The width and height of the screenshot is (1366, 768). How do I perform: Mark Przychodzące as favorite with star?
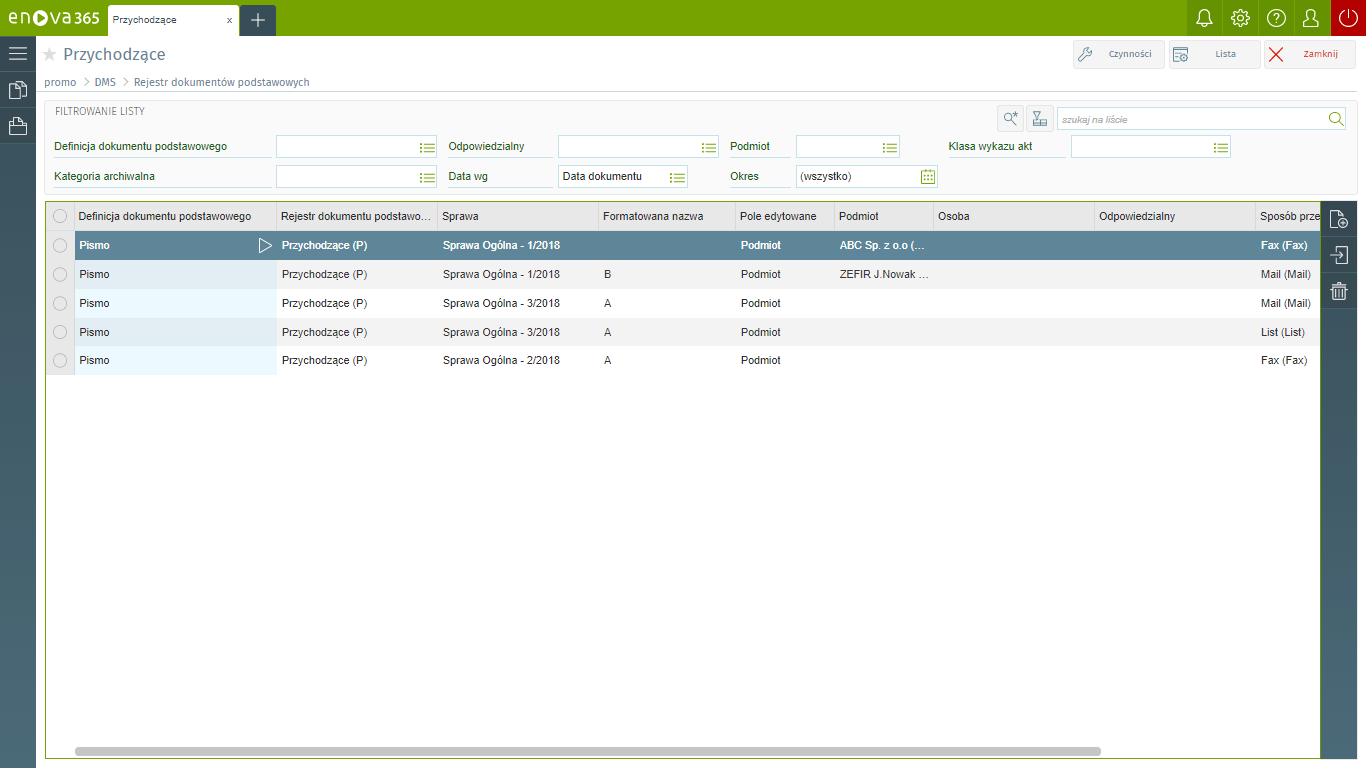50,55
